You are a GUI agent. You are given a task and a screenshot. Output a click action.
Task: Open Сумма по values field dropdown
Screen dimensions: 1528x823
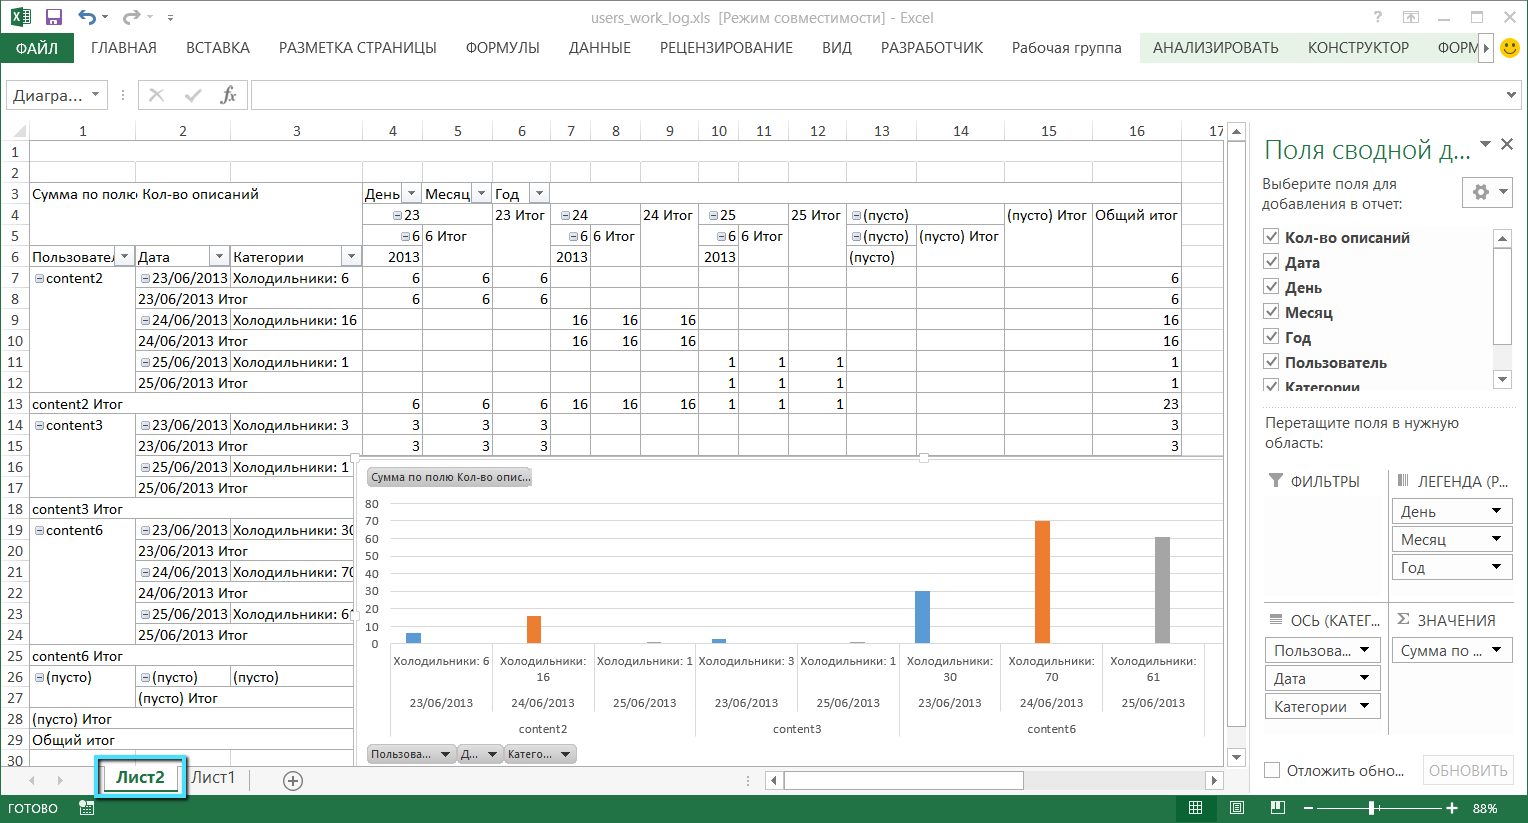pos(1497,650)
